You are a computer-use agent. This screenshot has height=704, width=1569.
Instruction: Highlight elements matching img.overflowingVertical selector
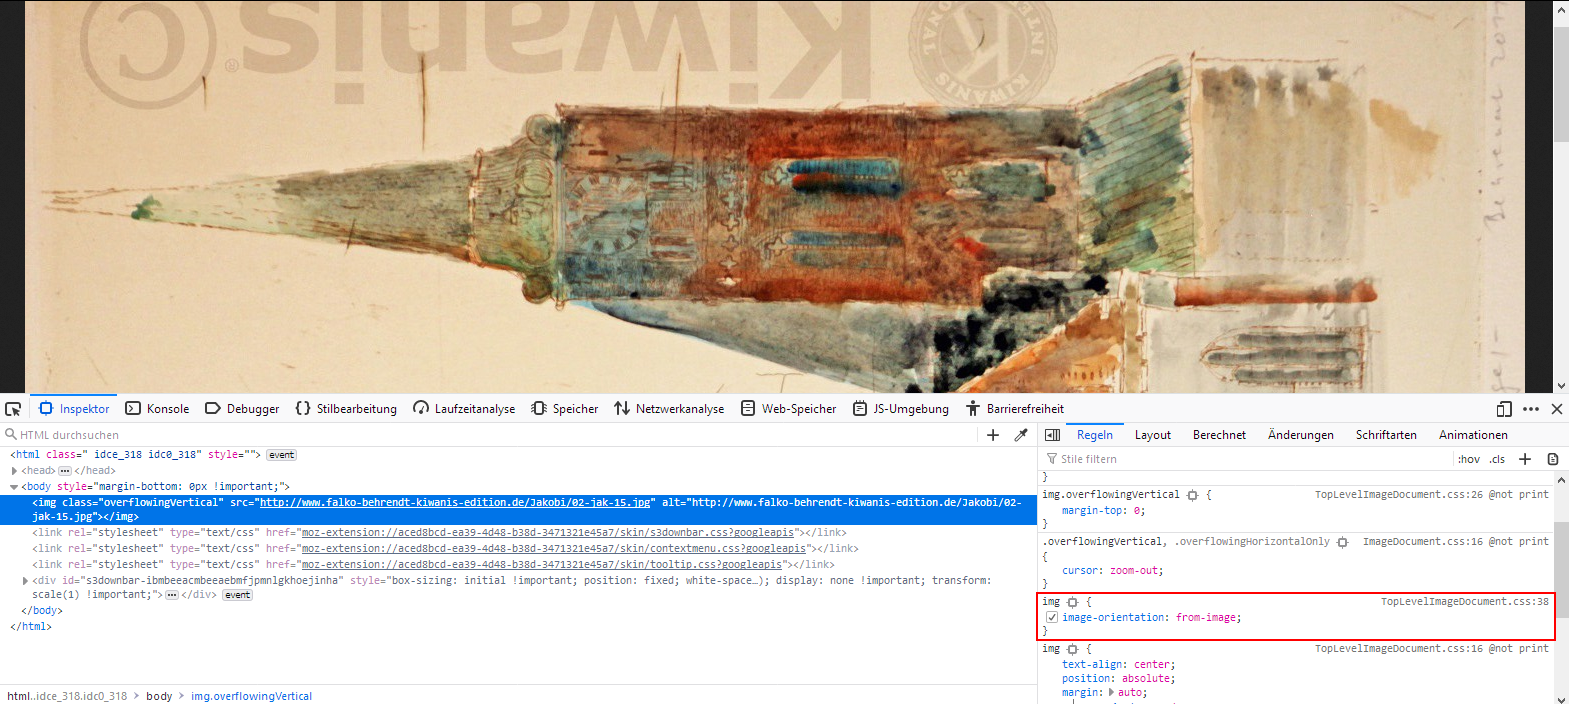1192,495
